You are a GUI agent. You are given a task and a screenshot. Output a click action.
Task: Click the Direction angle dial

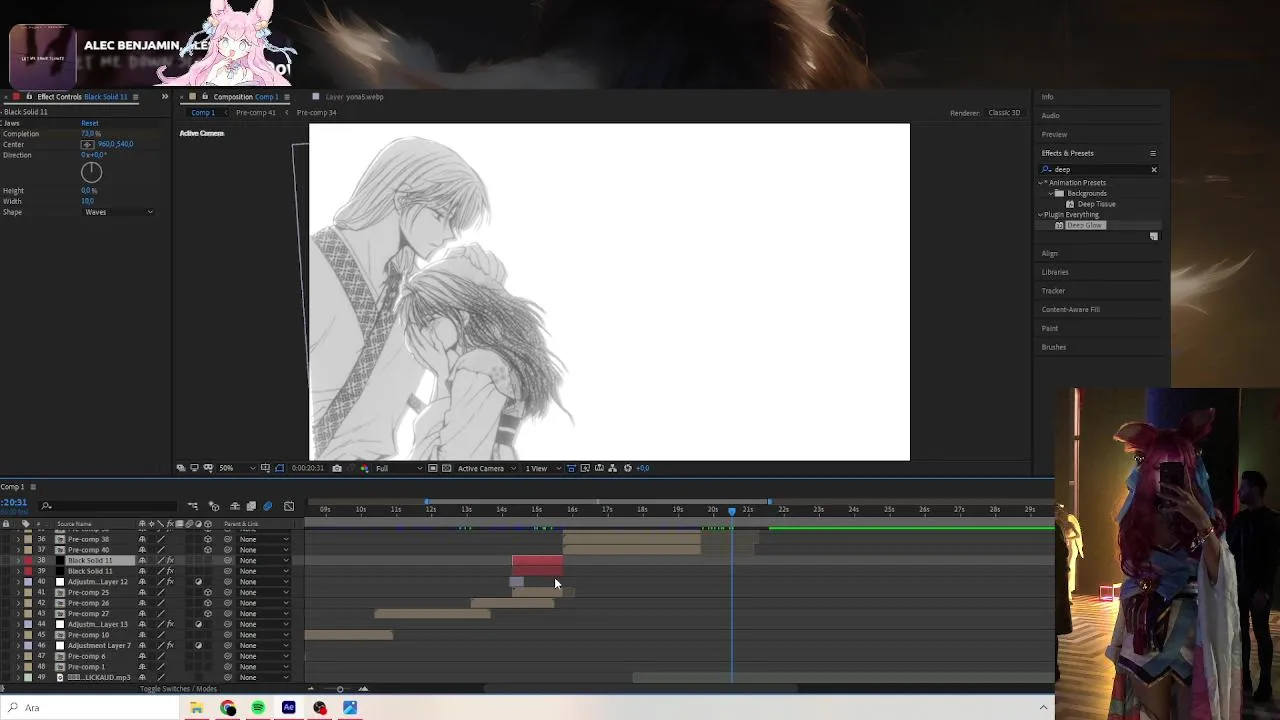91,172
